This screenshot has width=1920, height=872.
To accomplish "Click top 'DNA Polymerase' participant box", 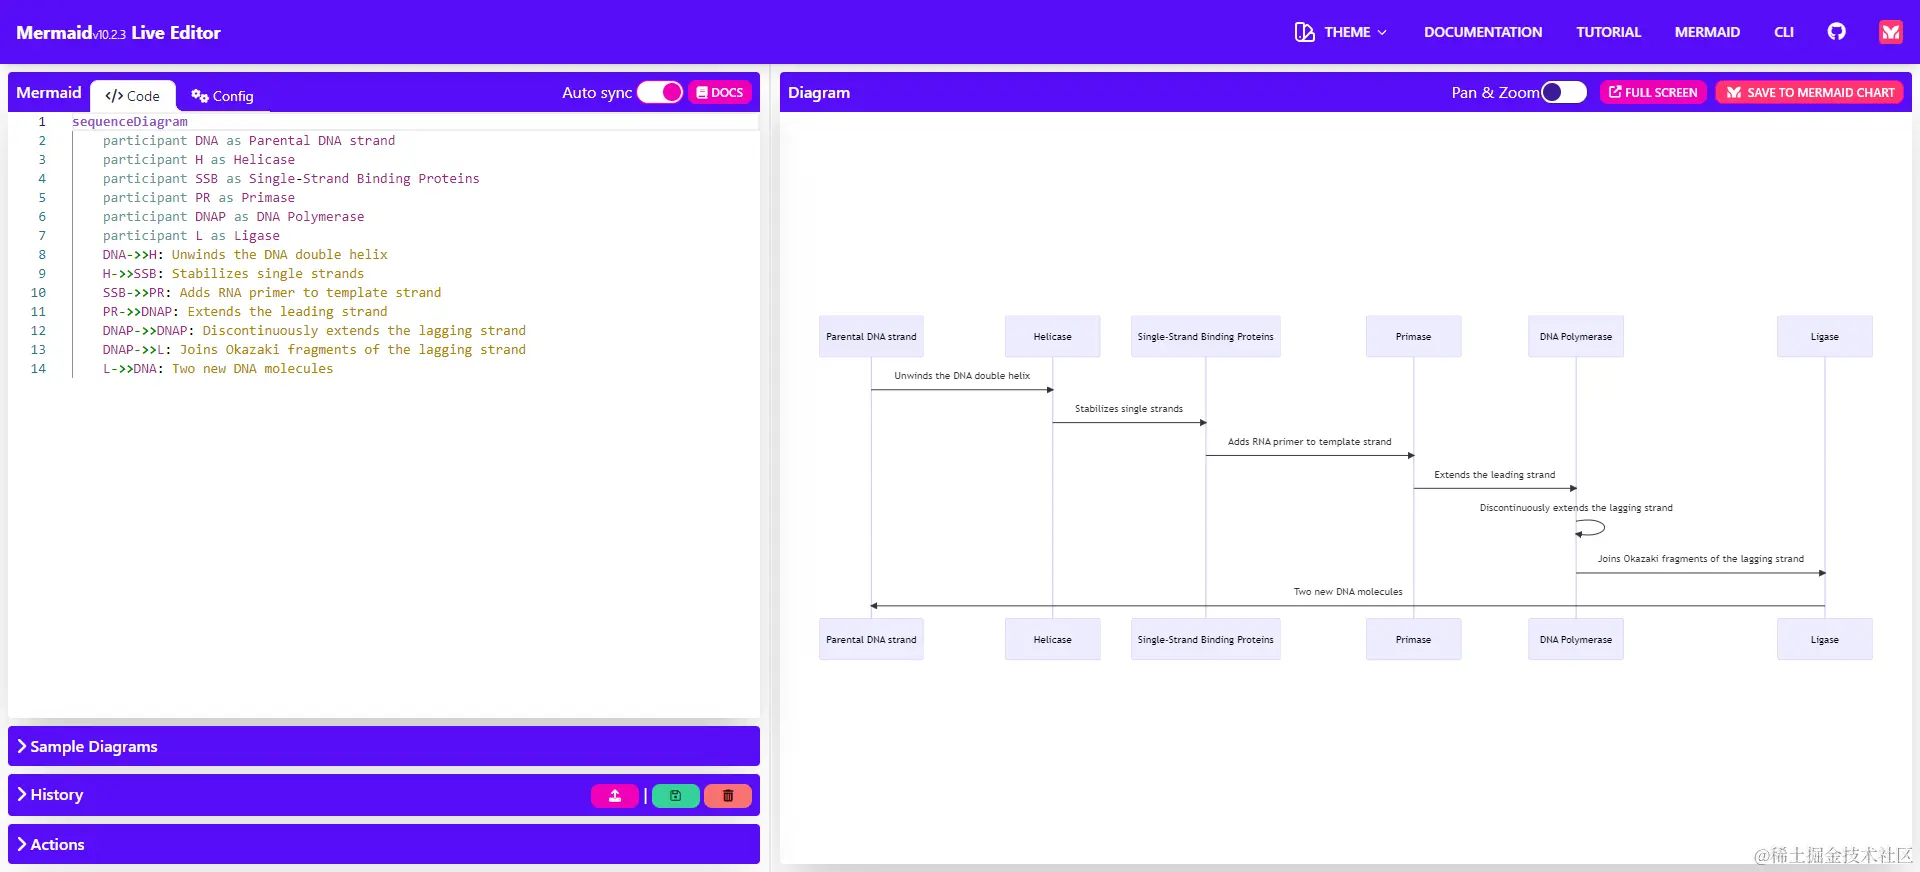I will click(x=1576, y=337).
